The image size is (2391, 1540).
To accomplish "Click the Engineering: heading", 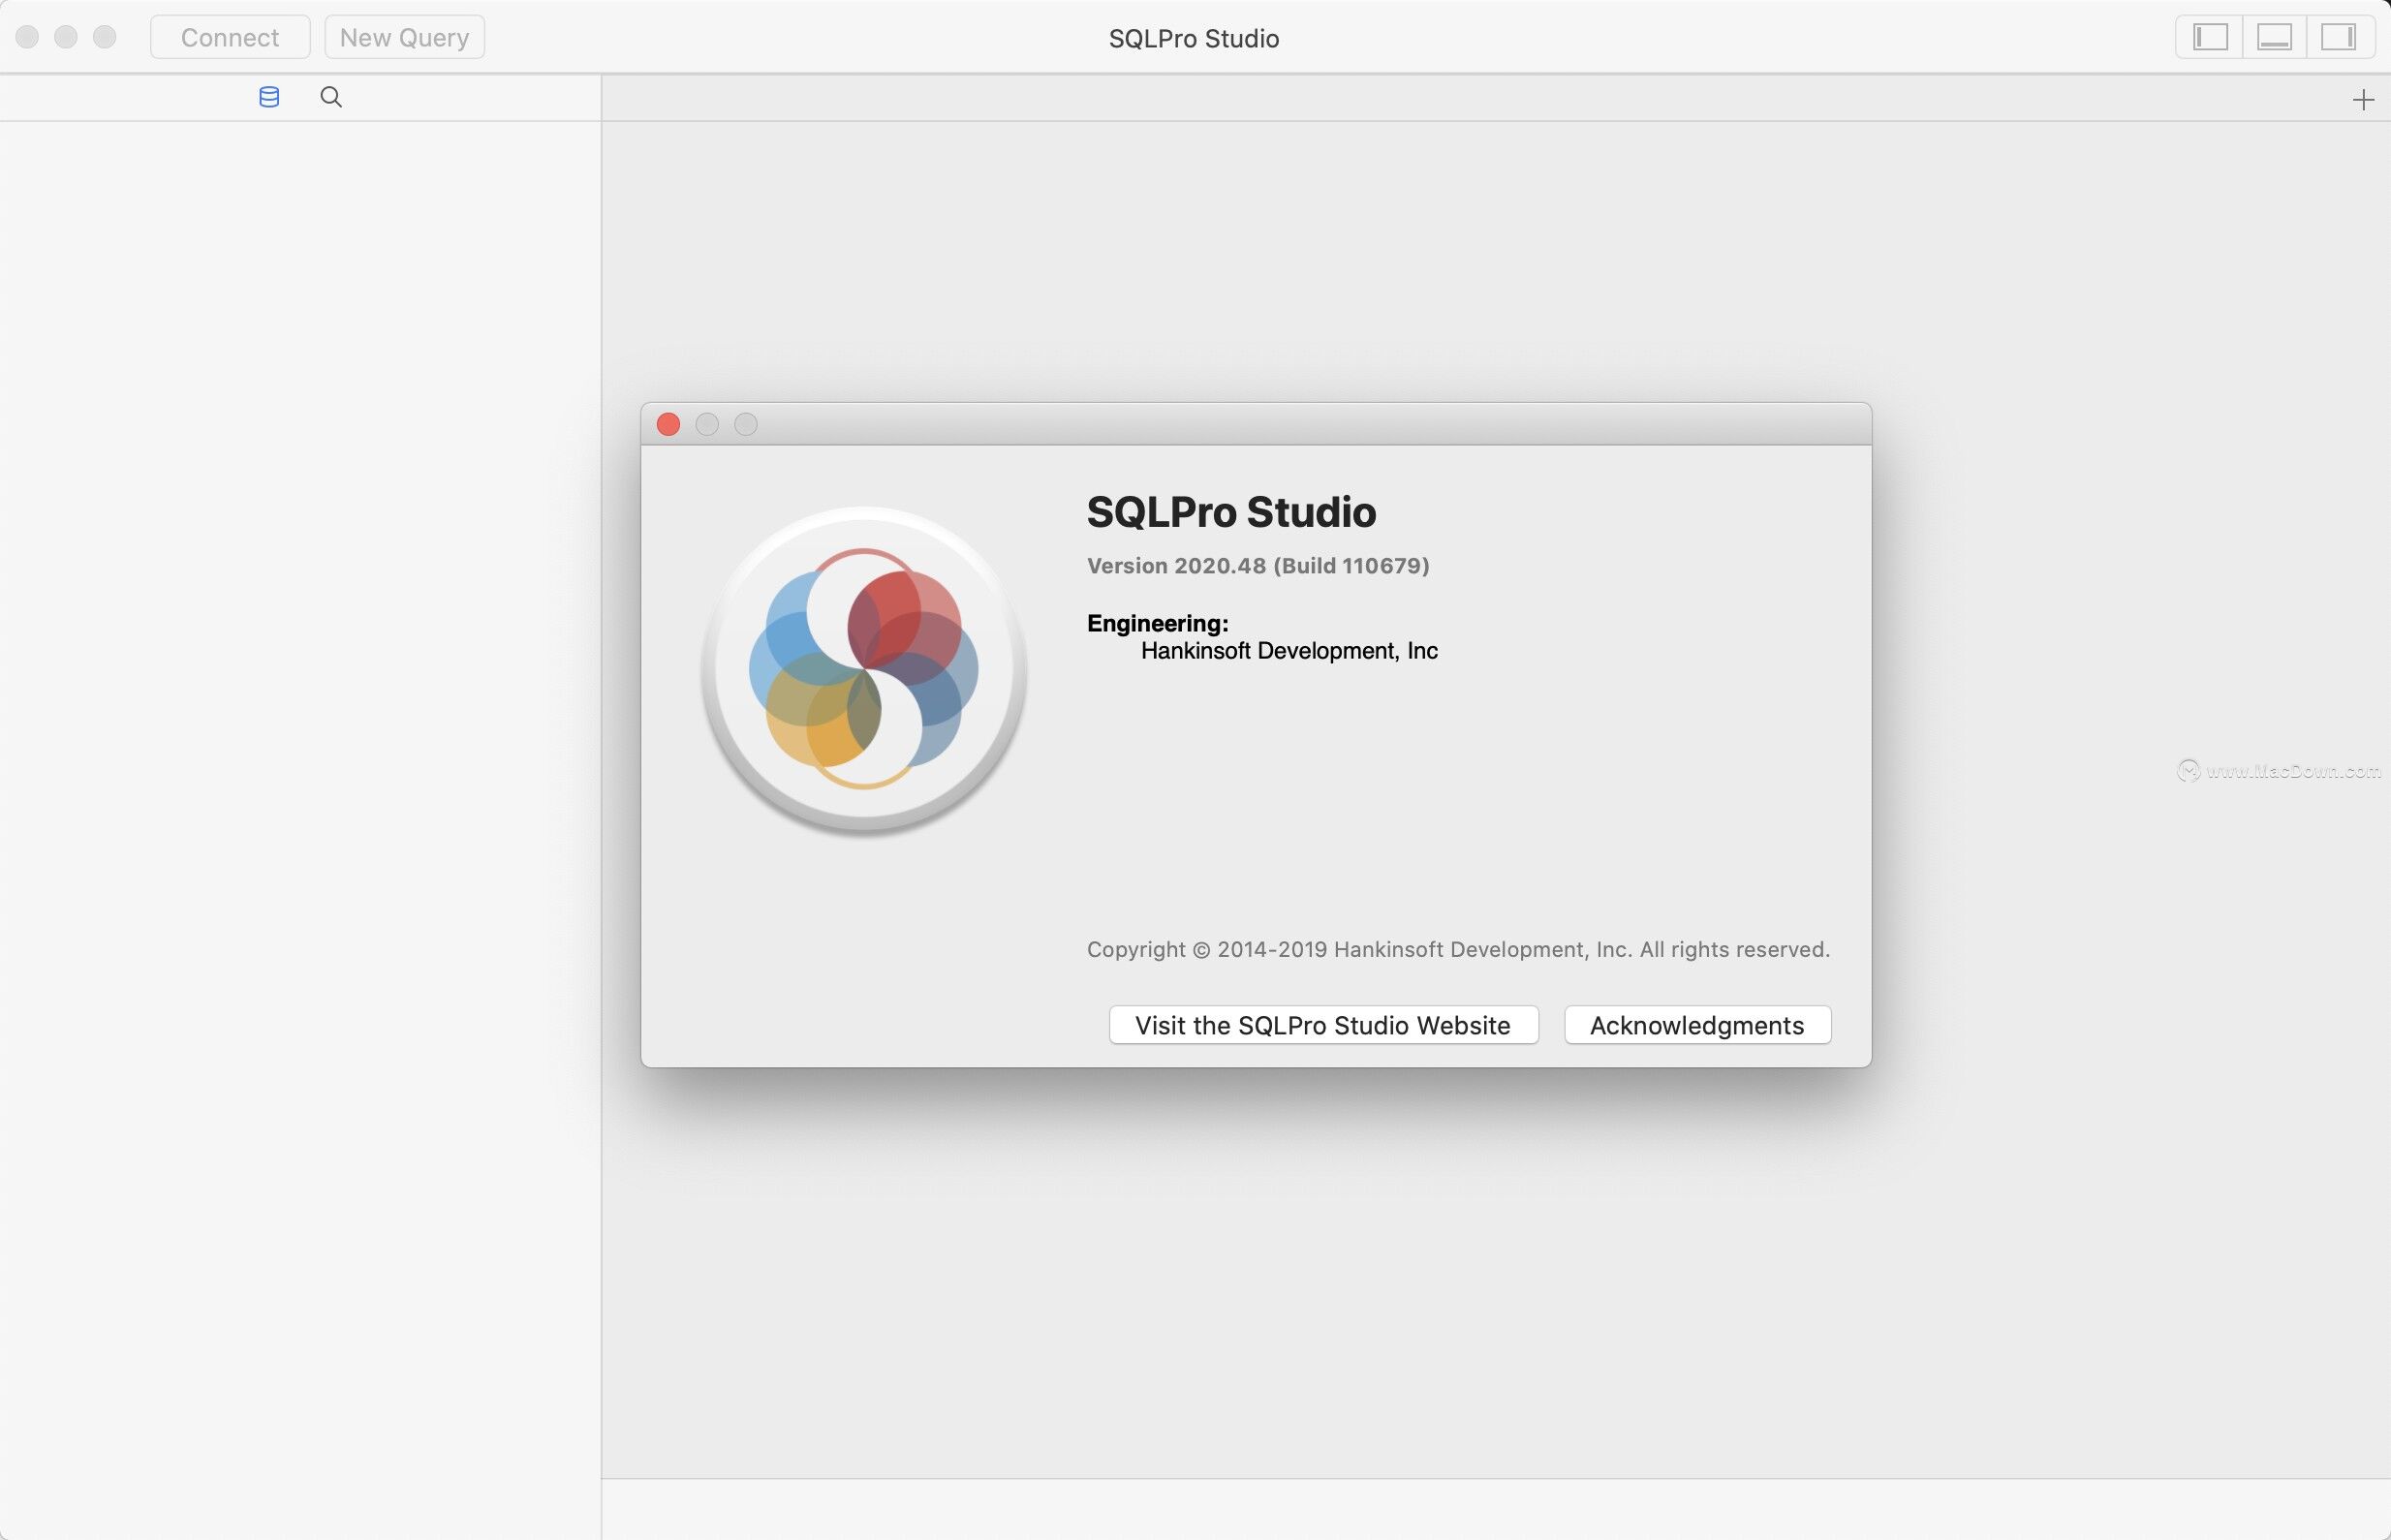I will [x=1157, y=623].
